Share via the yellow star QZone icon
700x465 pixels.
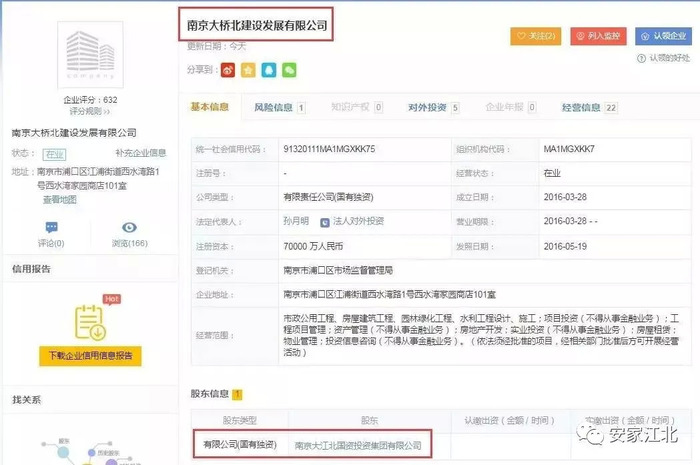[248, 70]
